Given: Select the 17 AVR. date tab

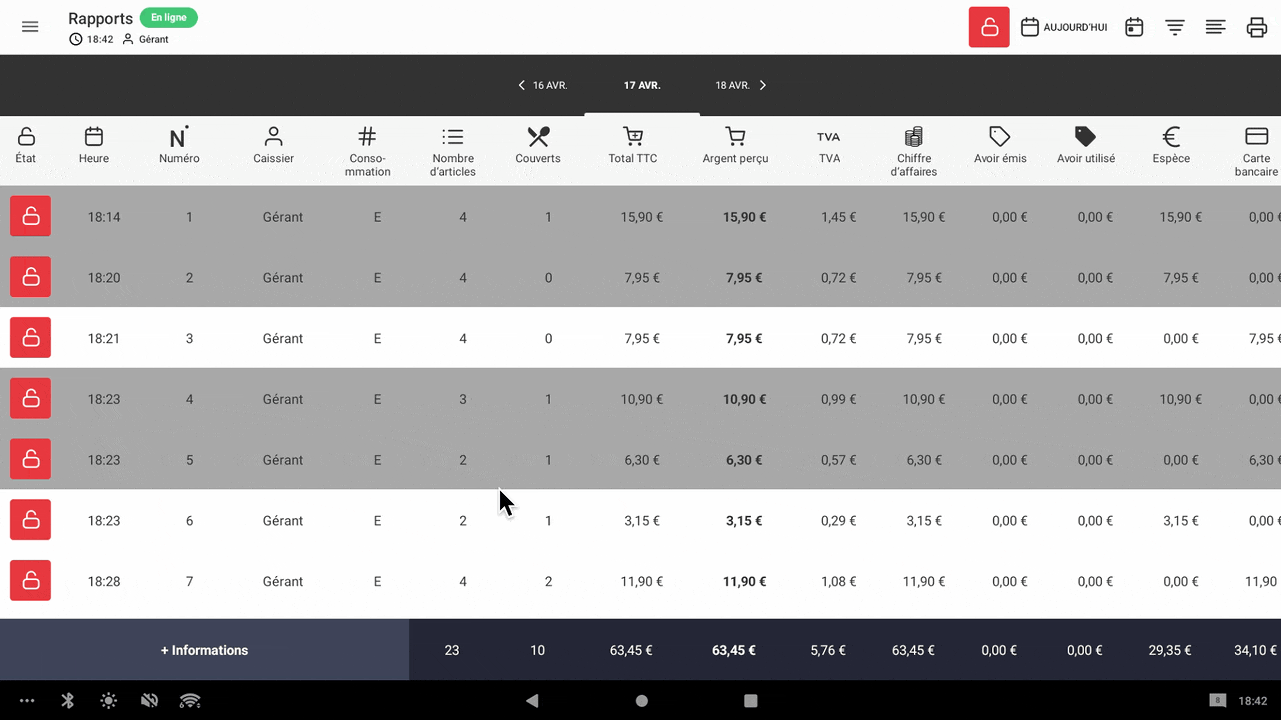Looking at the screenshot, I should click(642, 86).
